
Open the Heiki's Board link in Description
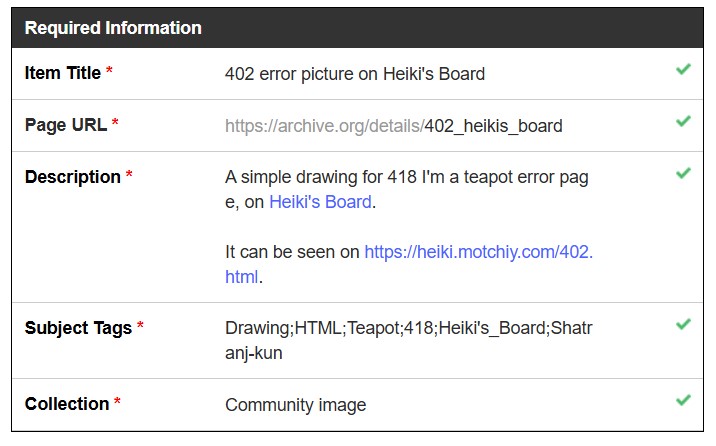point(320,202)
